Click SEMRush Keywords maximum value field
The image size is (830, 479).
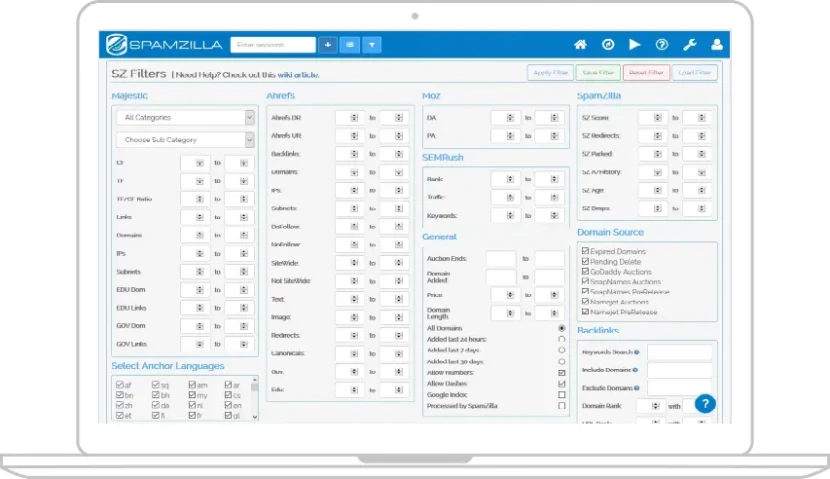pyautogui.click(x=549, y=215)
